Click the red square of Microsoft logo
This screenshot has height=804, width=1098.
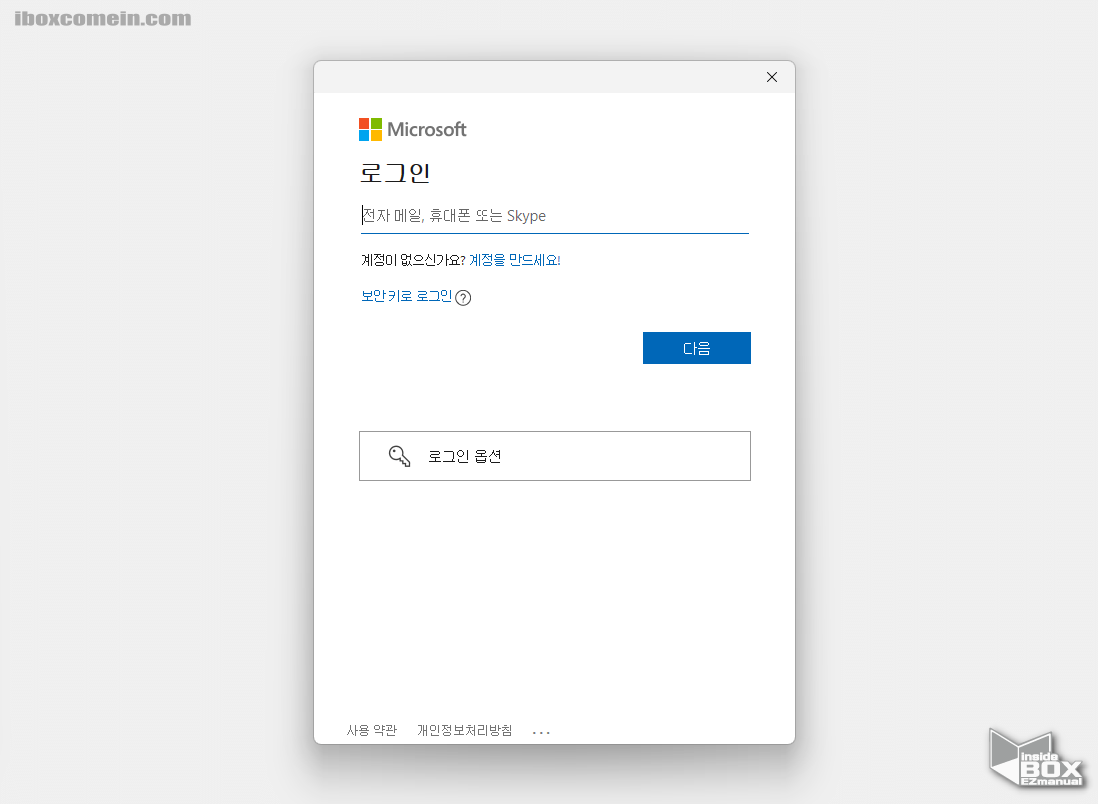365,123
